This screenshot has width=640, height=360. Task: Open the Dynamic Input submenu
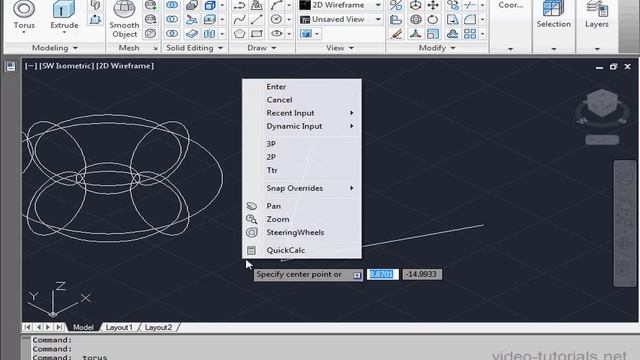click(x=302, y=127)
